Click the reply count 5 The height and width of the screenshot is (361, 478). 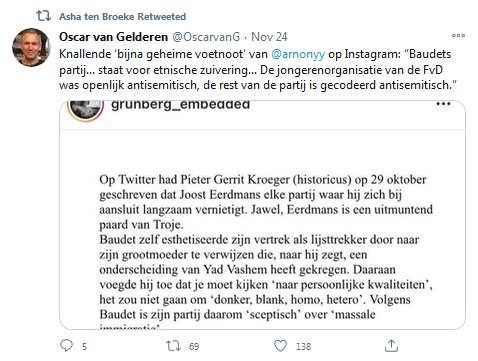point(84,347)
